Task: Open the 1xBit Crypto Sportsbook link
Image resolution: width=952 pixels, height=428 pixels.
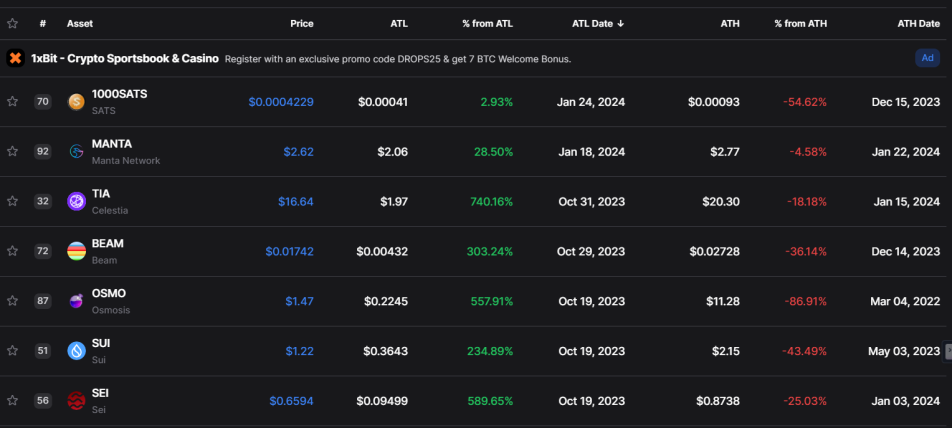Action: click(x=125, y=59)
